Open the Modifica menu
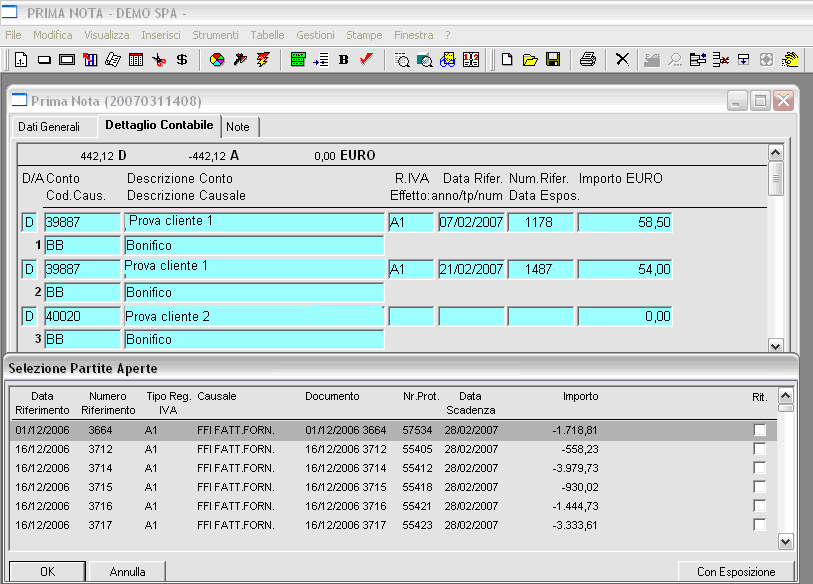The height and width of the screenshot is (584, 813). [52, 35]
